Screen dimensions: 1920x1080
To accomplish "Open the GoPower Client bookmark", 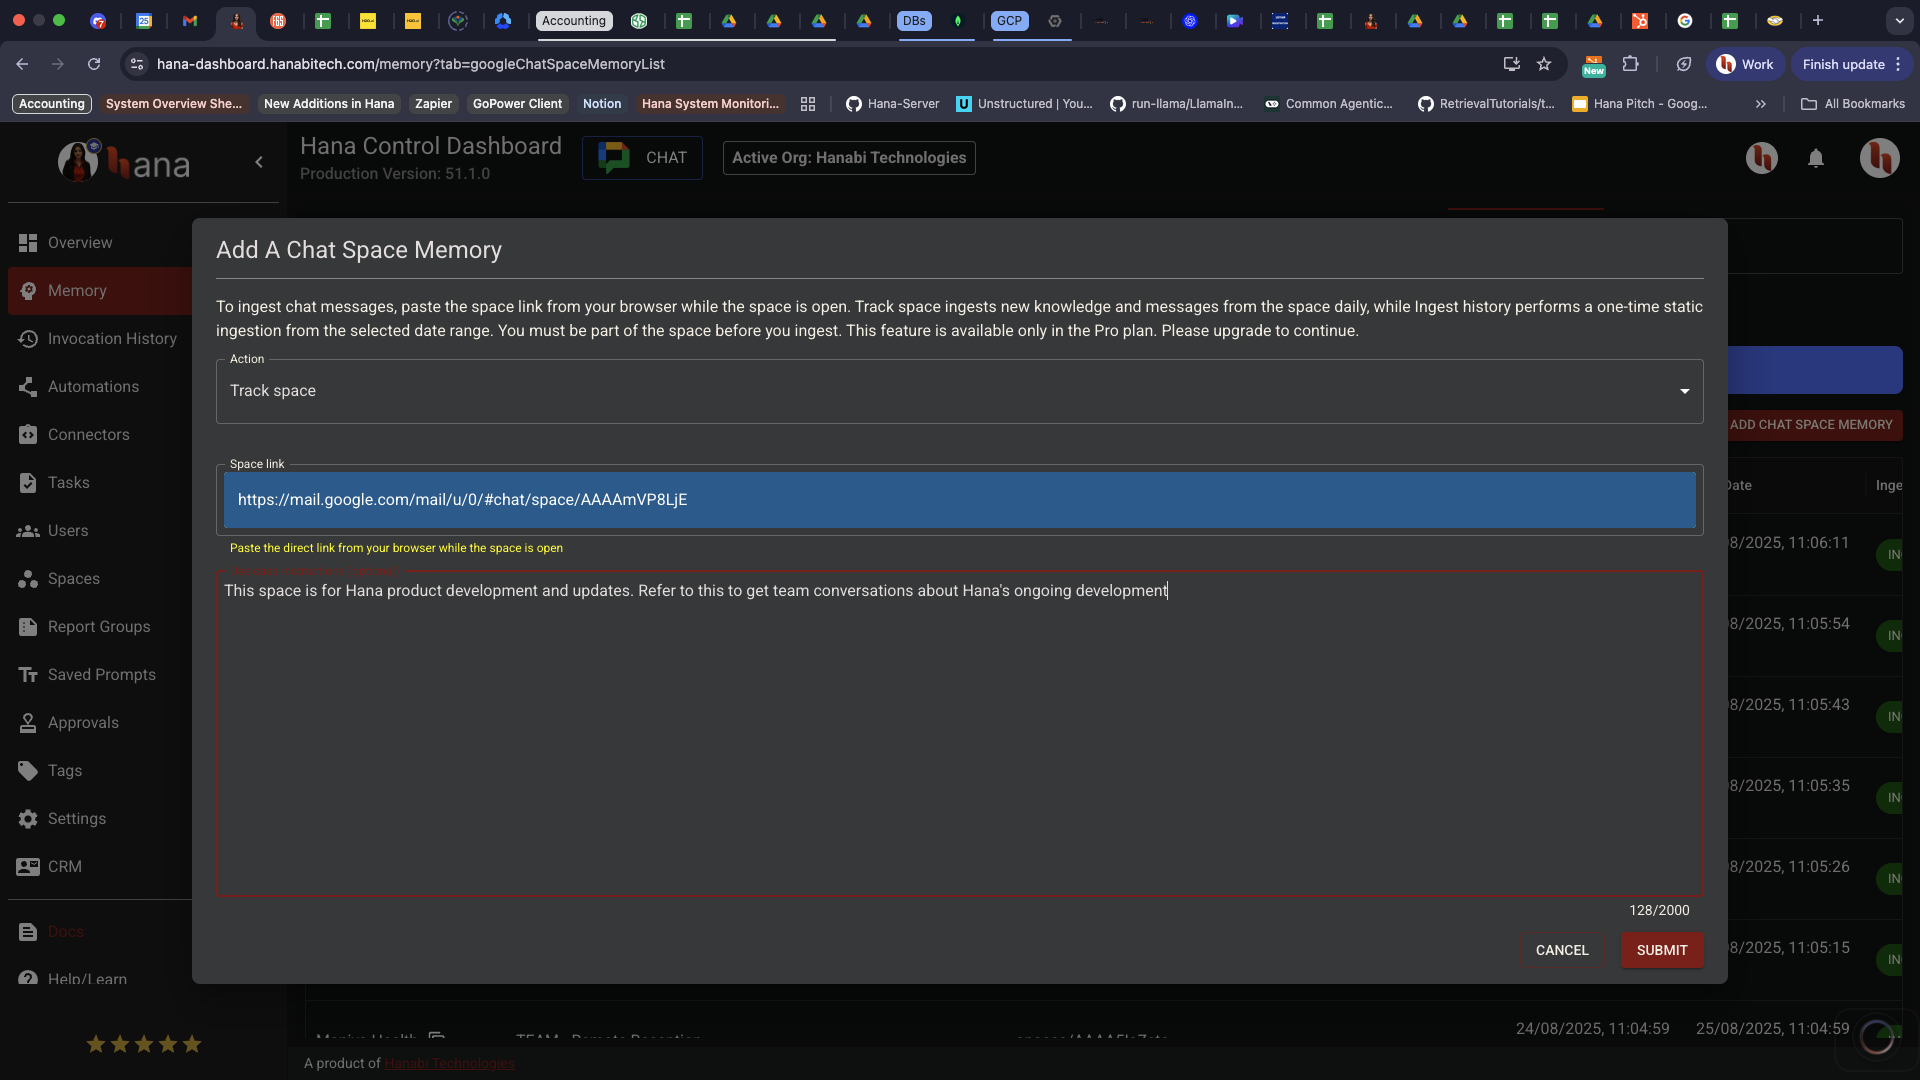I will pyautogui.click(x=517, y=104).
